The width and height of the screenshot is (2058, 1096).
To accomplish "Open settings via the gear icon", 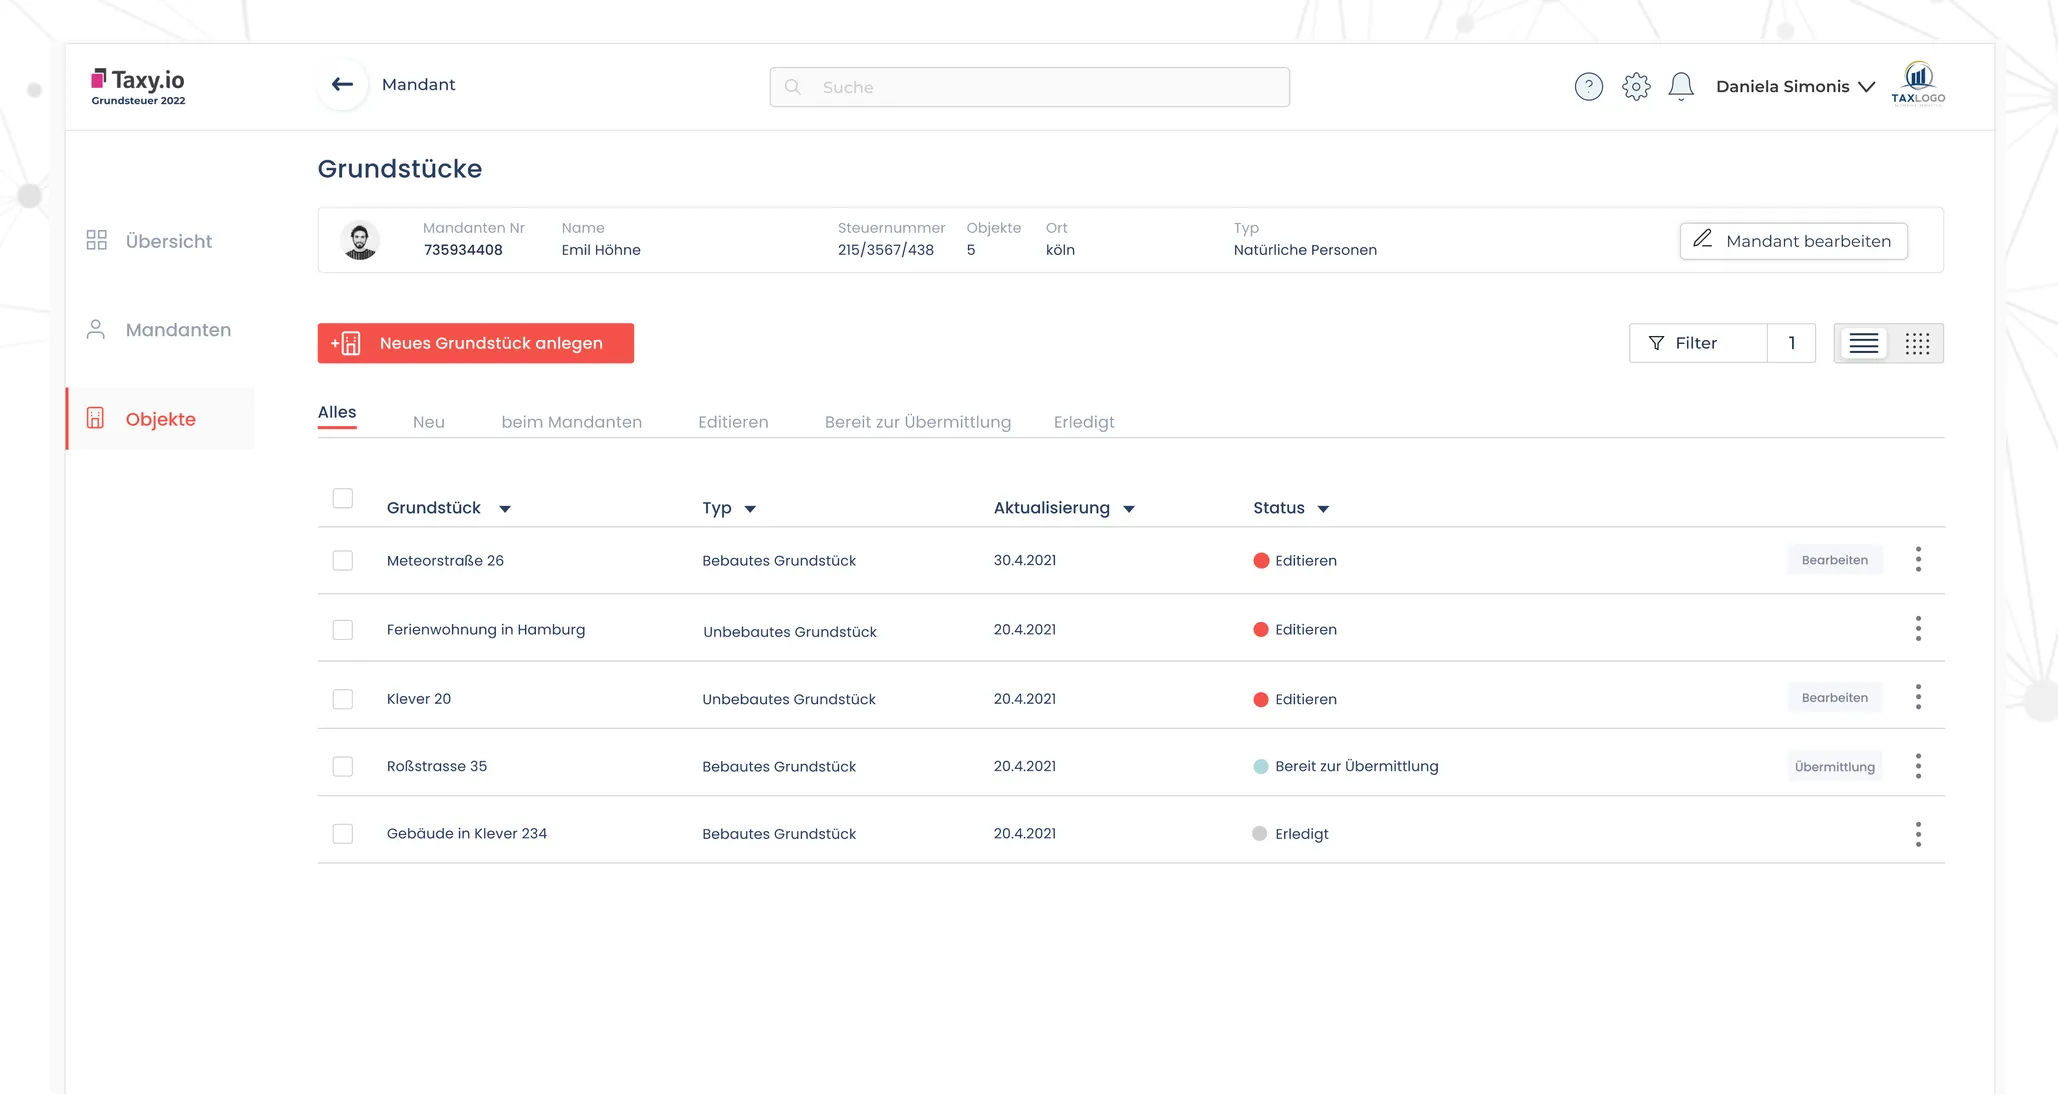I will pyautogui.click(x=1636, y=87).
